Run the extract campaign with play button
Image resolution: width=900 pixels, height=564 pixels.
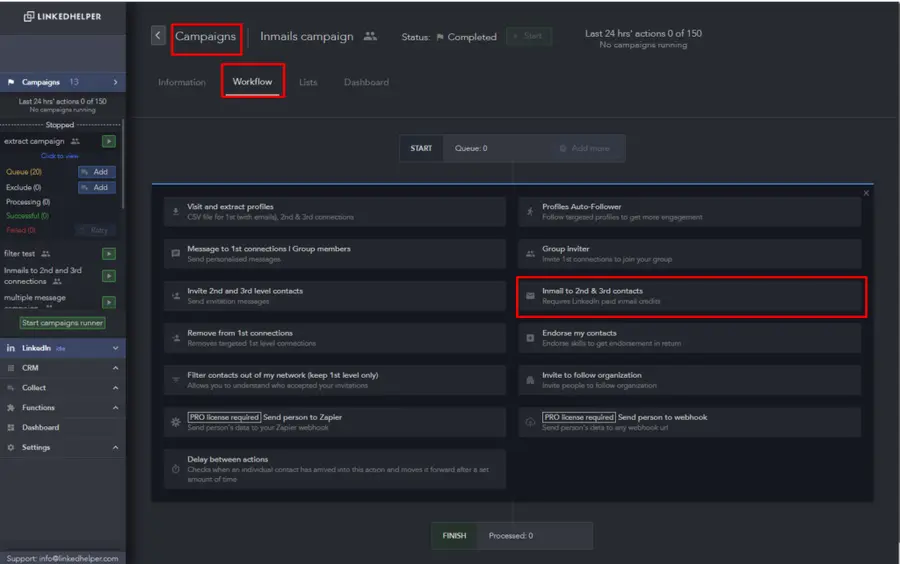coord(108,141)
